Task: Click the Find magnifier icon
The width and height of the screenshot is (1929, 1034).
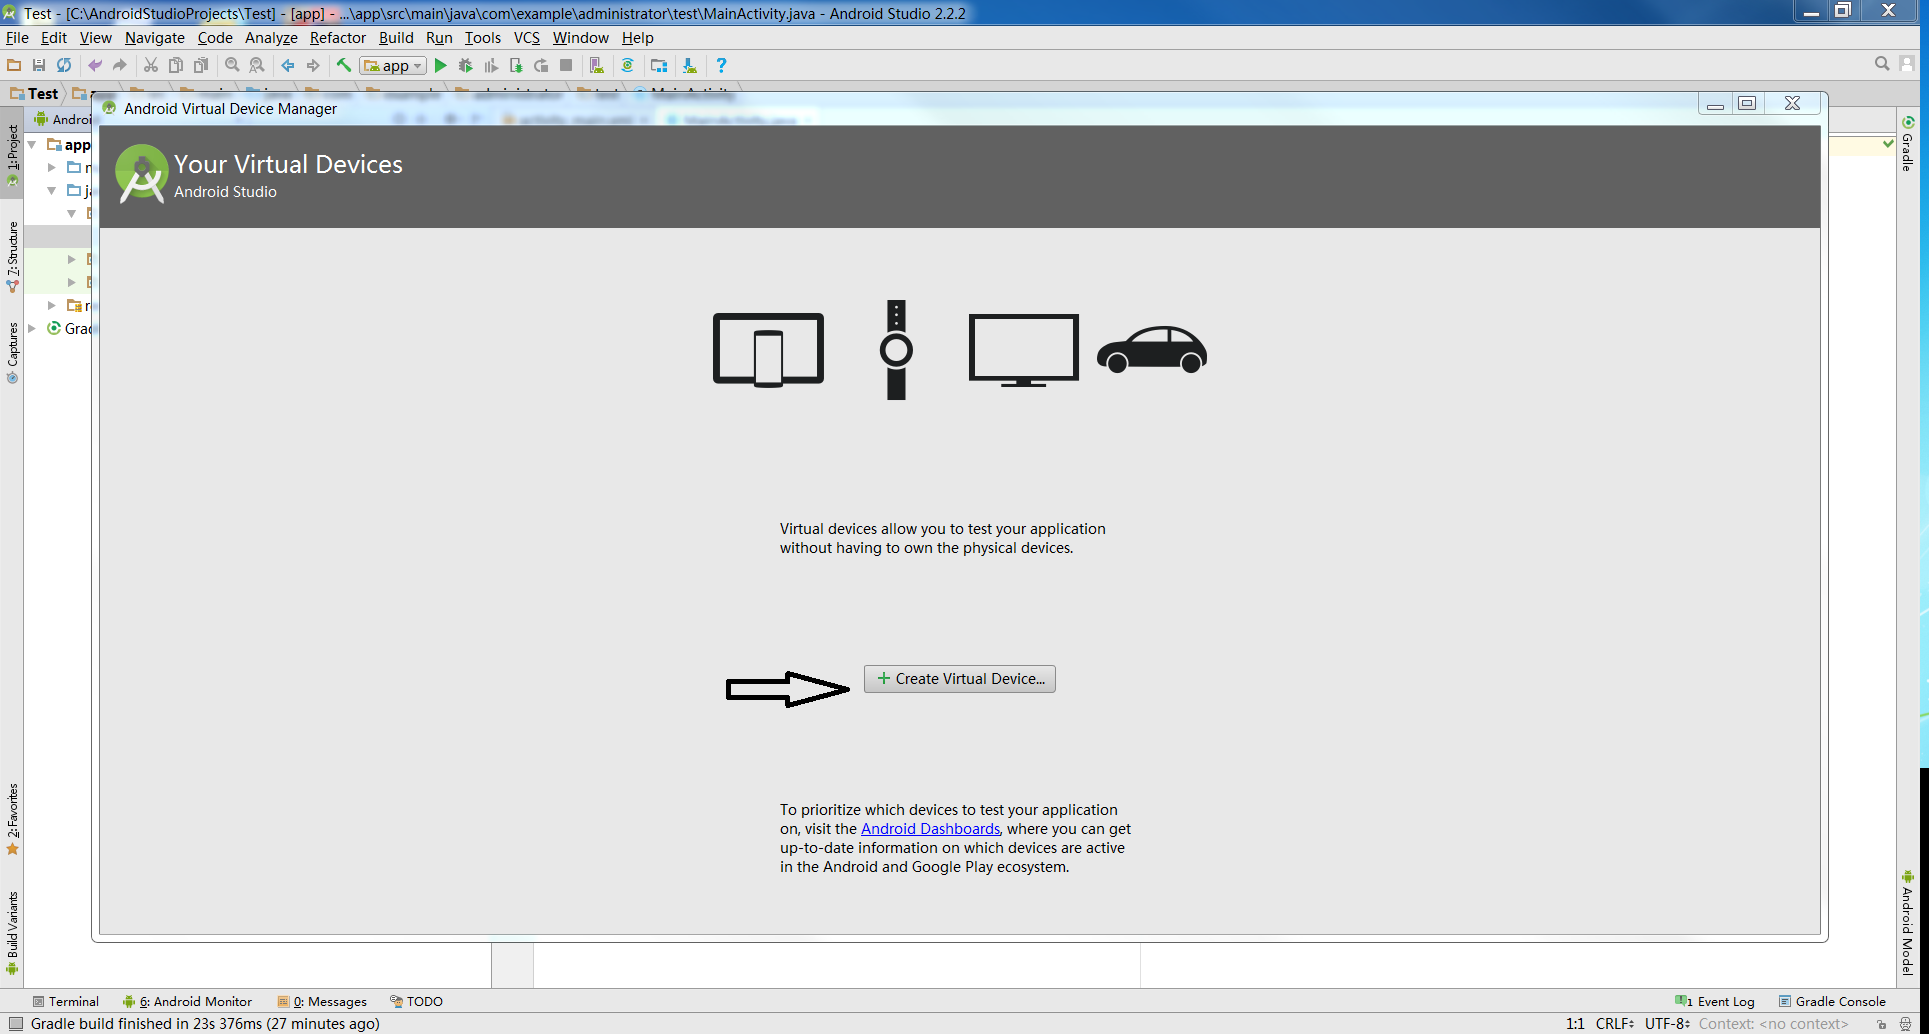Action: [232, 65]
